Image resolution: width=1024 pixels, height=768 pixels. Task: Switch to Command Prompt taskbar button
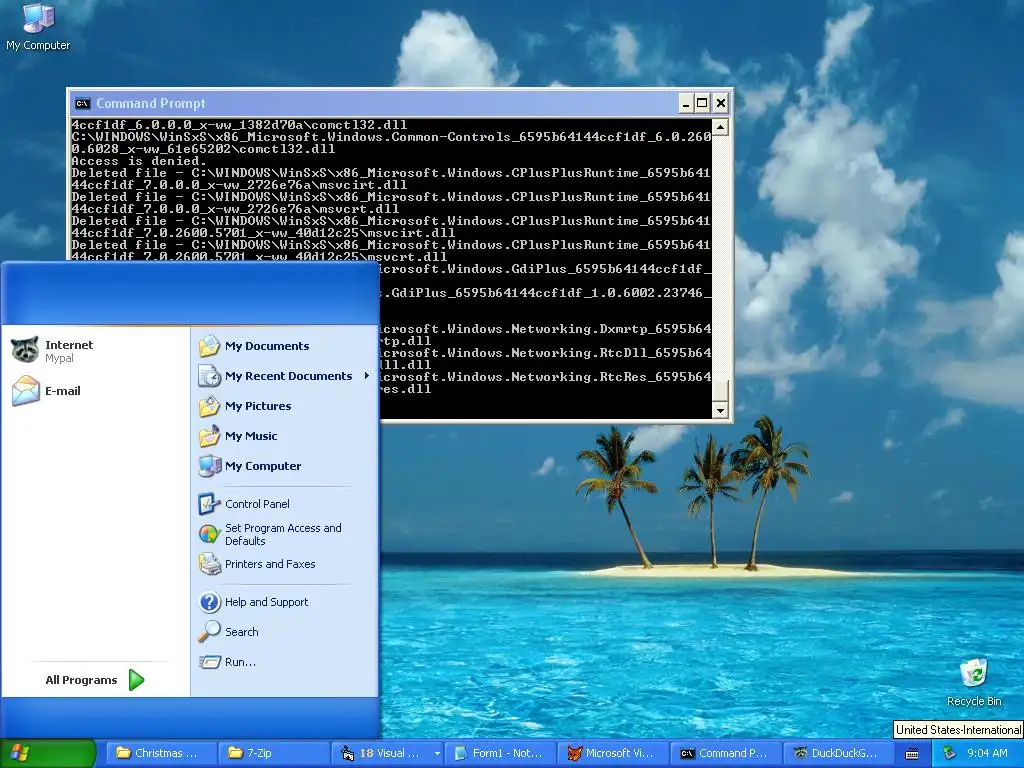(x=726, y=754)
